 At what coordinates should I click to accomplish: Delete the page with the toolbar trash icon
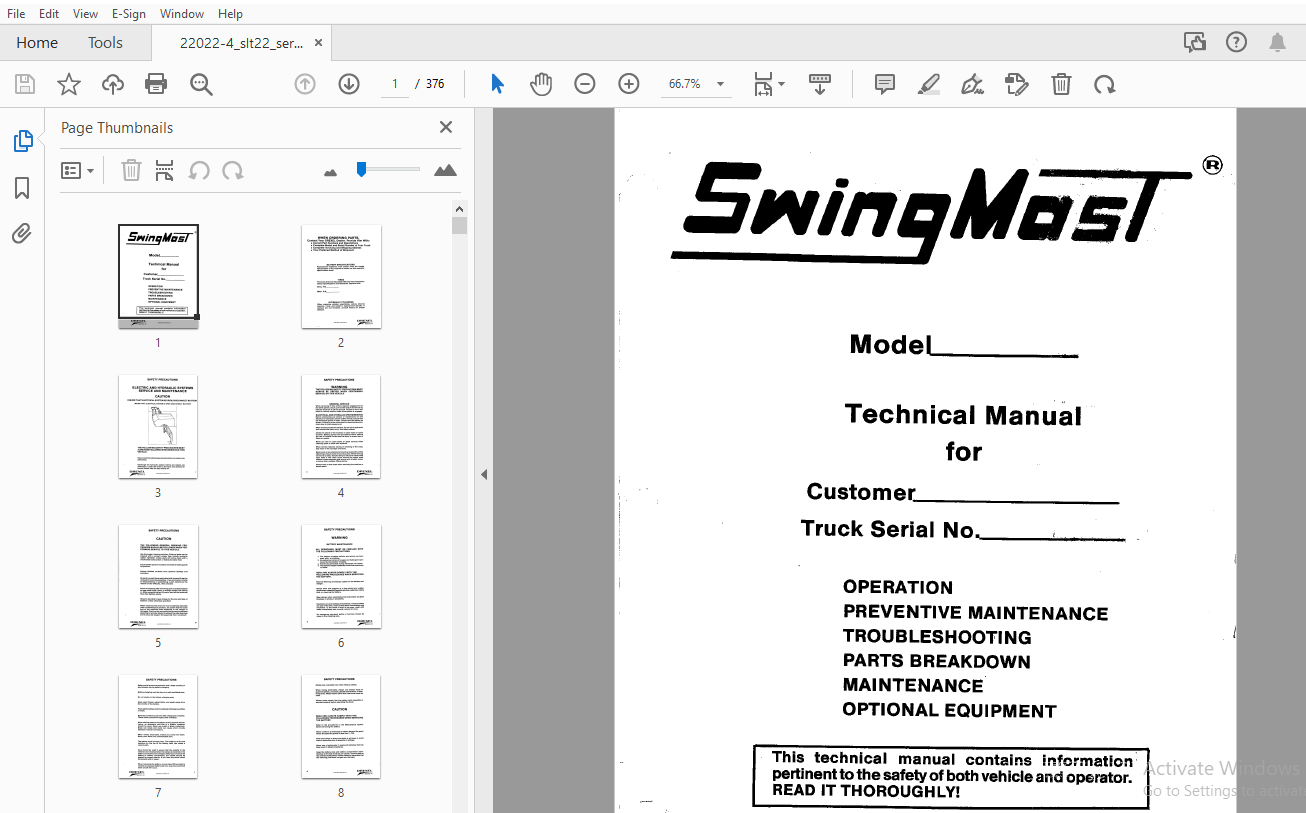tap(1061, 84)
